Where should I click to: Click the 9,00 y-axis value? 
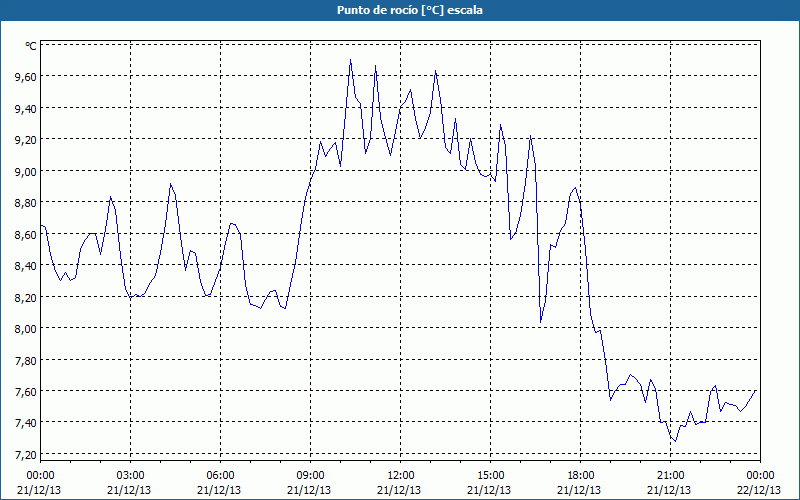tap(26, 171)
